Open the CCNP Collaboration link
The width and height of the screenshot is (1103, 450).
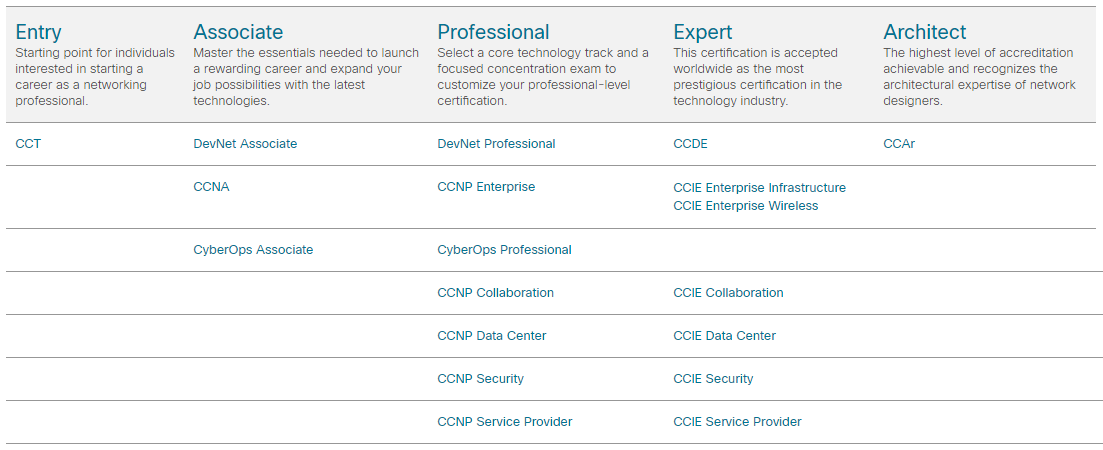pos(495,293)
